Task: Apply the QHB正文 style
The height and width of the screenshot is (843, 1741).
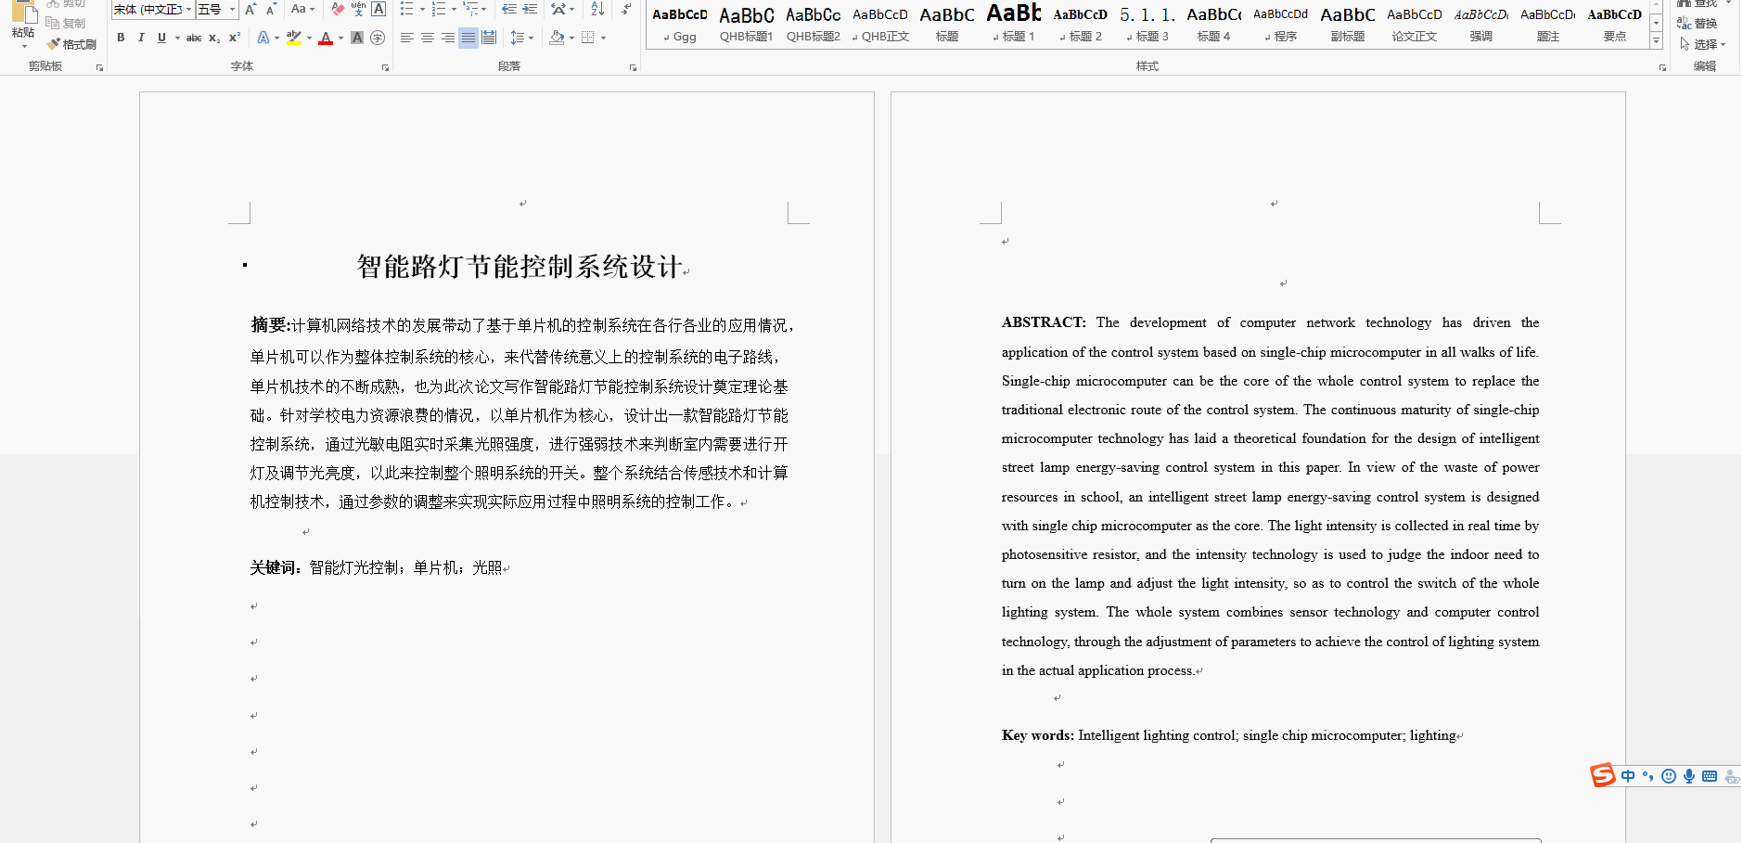Action: pyautogui.click(x=881, y=24)
